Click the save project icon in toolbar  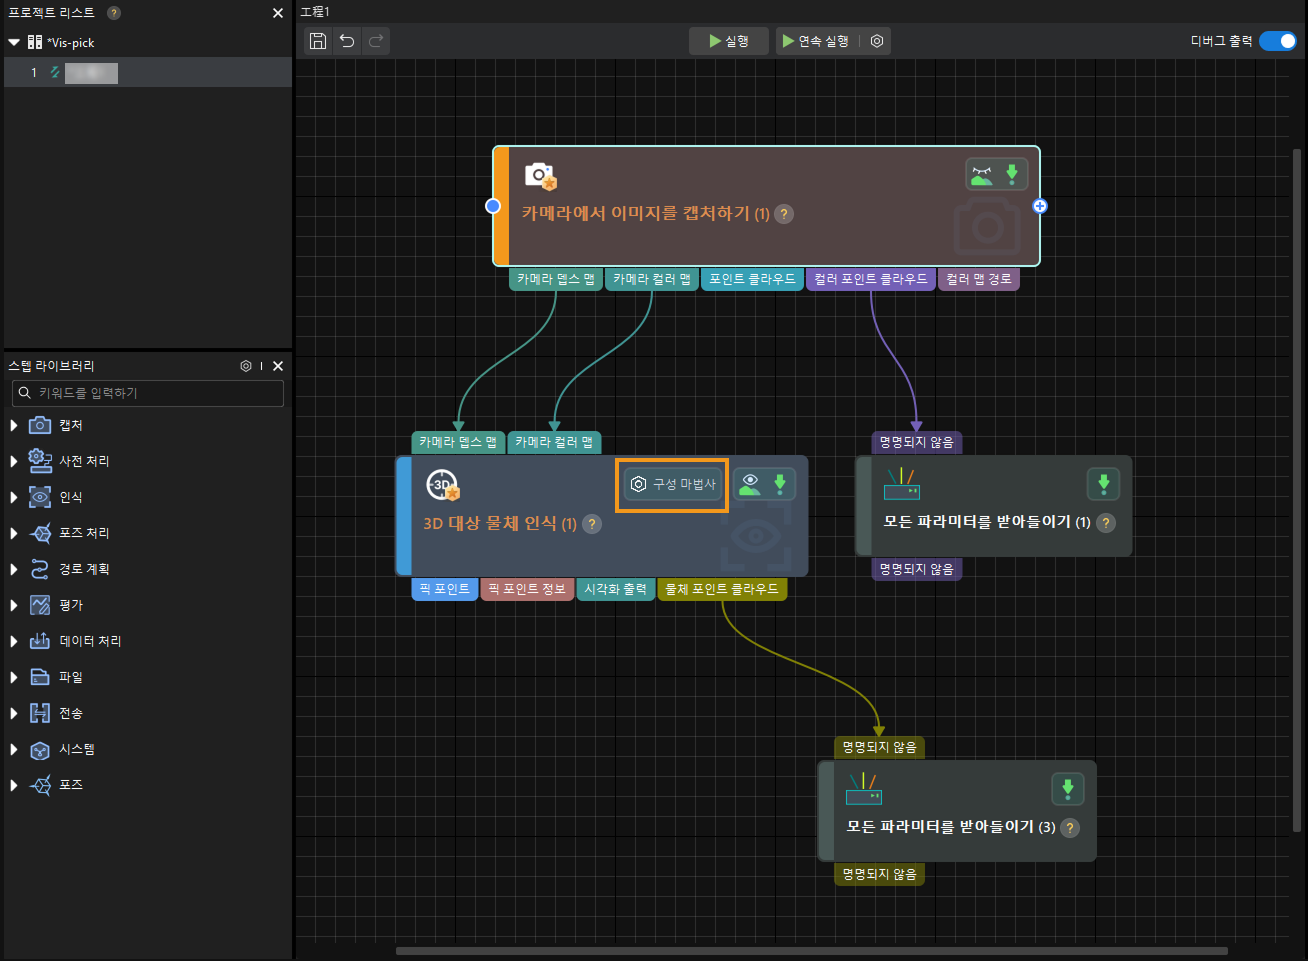pos(318,41)
